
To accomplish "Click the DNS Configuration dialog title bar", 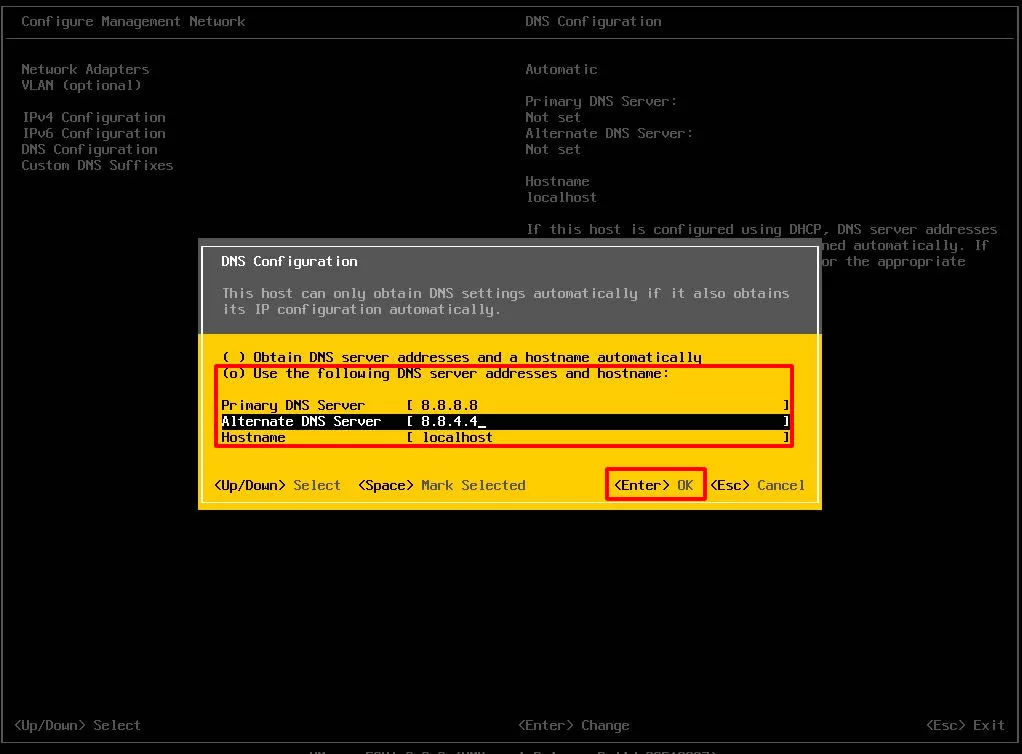I will [509, 261].
